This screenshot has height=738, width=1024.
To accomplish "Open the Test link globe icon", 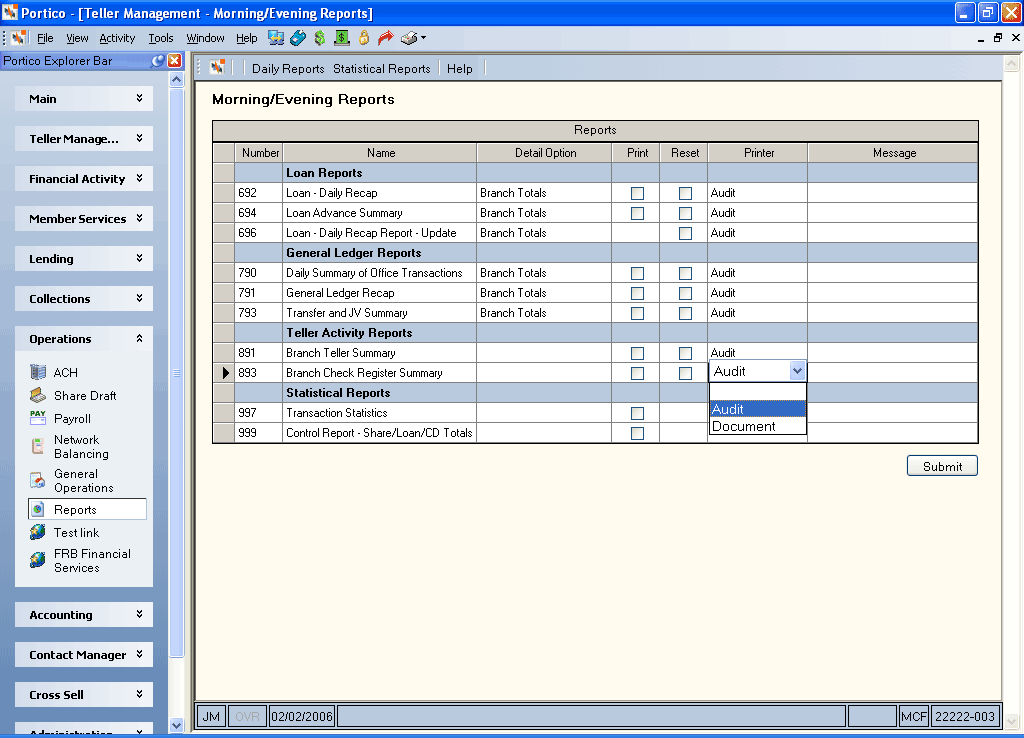I will [x=39, y=532].
